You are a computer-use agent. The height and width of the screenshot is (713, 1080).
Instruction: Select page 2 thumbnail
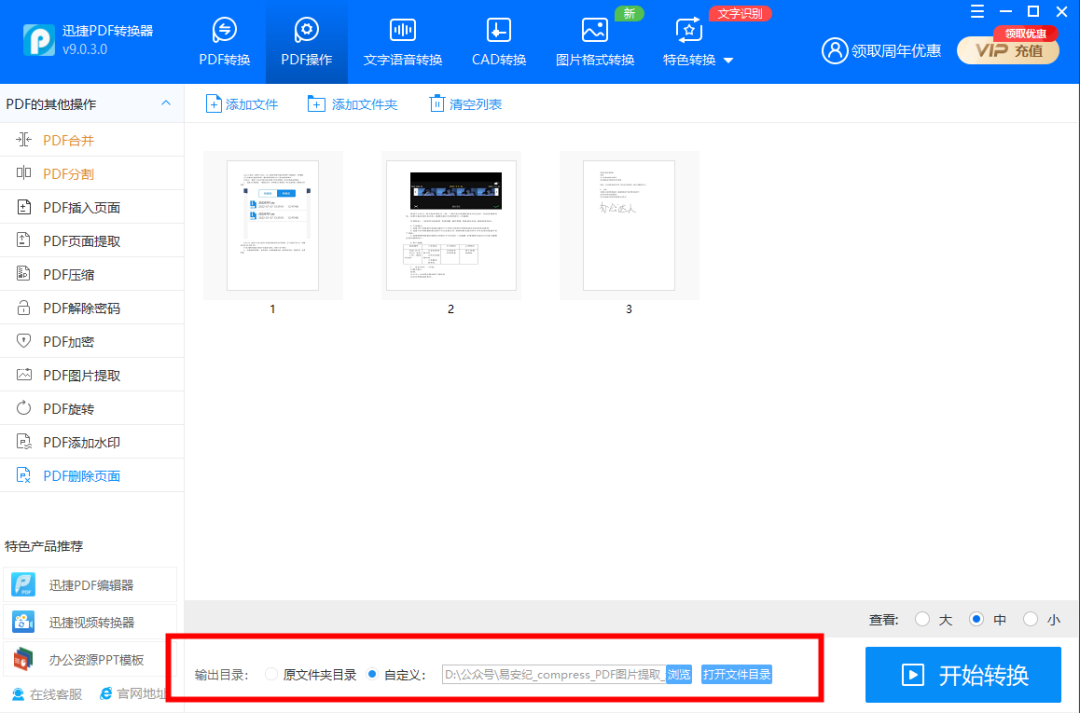pos(451,225)
